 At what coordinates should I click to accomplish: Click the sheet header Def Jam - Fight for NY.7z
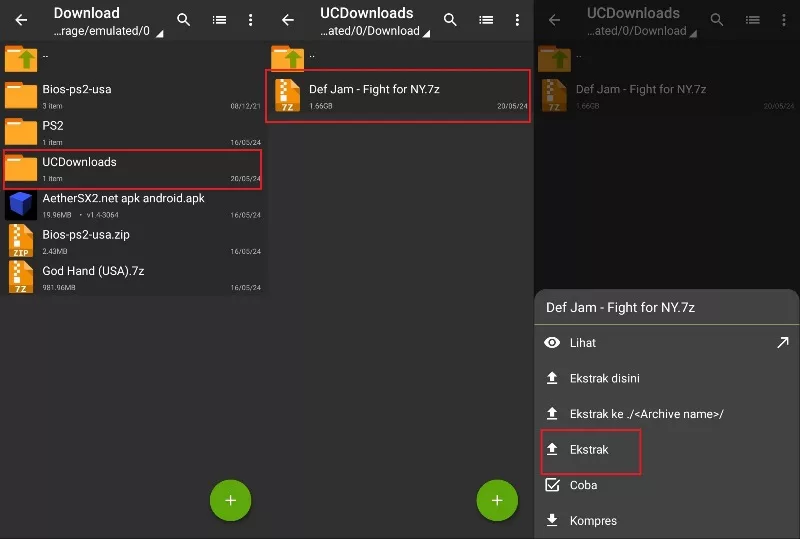point(620,307)
